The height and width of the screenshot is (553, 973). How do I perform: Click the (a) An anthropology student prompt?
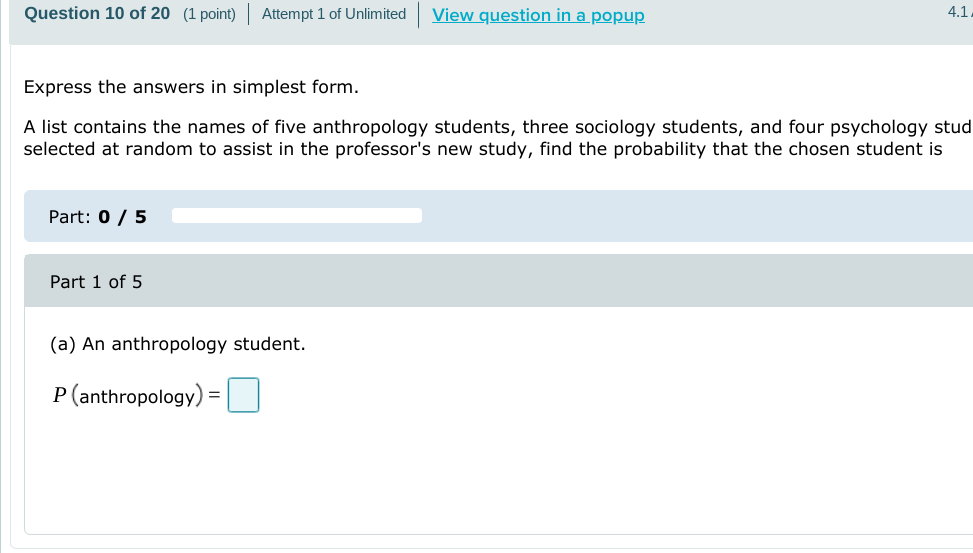(x=178, y=344)
